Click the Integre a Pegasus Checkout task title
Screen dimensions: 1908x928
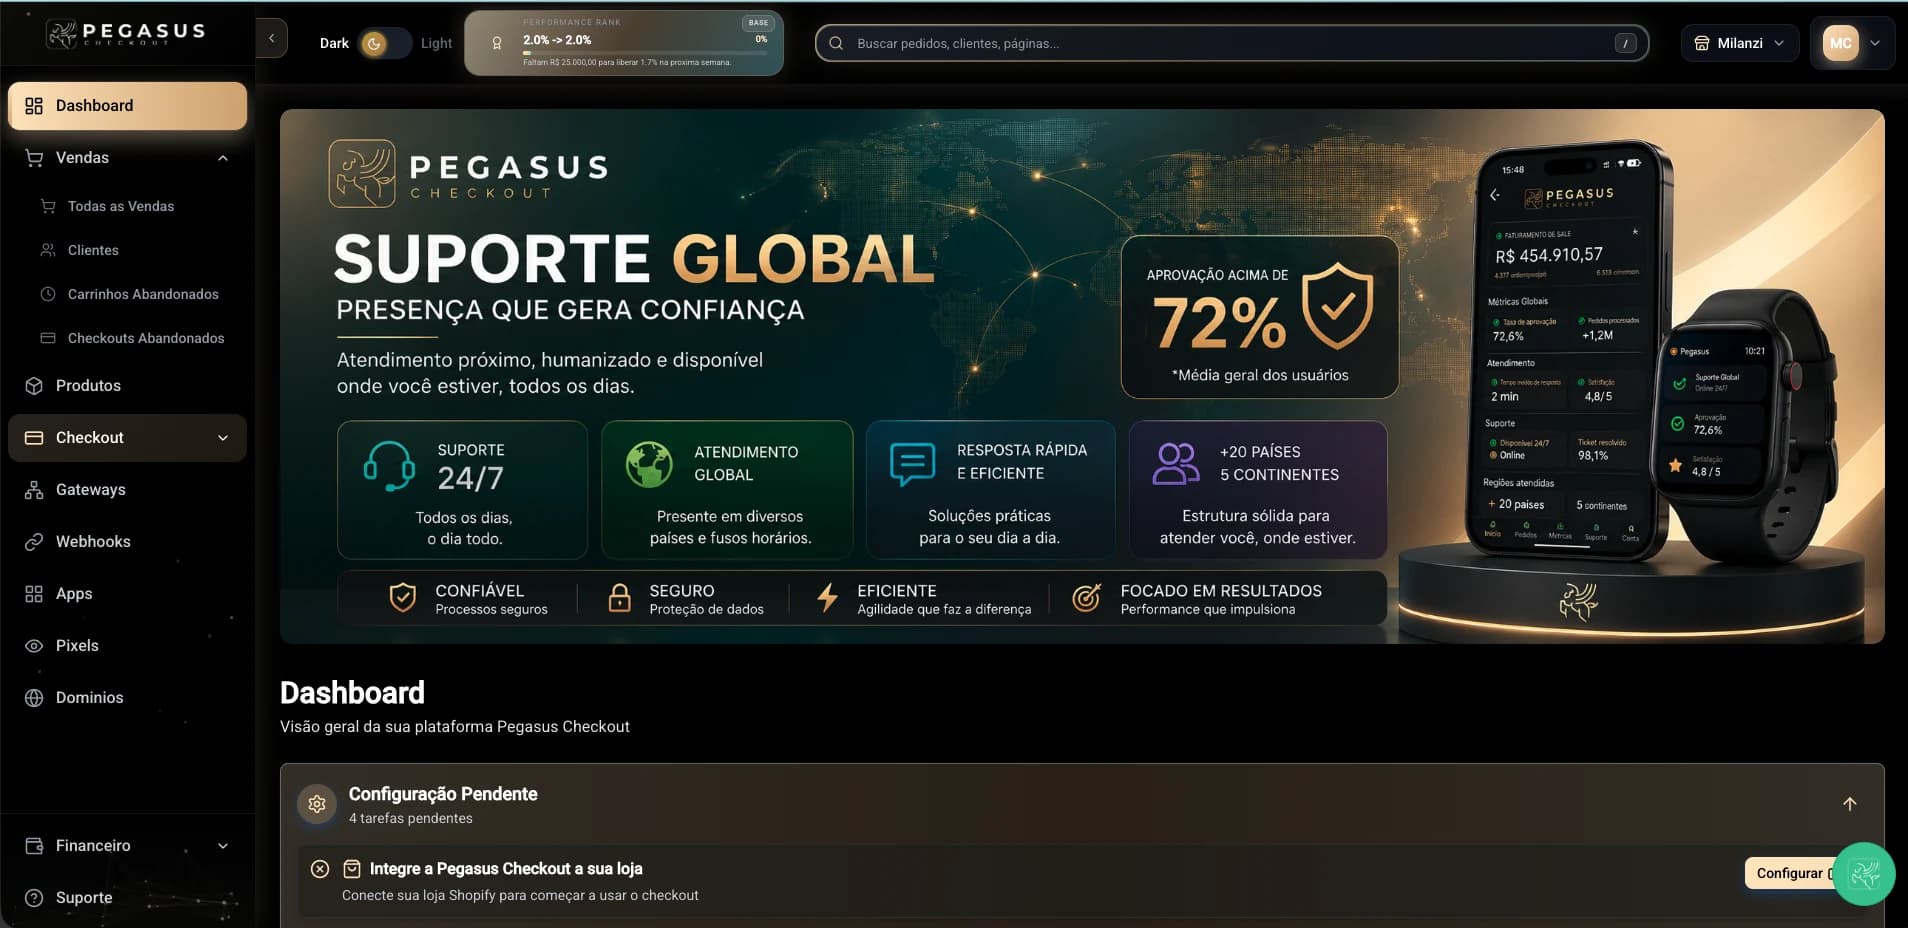[x=506, y=869]
